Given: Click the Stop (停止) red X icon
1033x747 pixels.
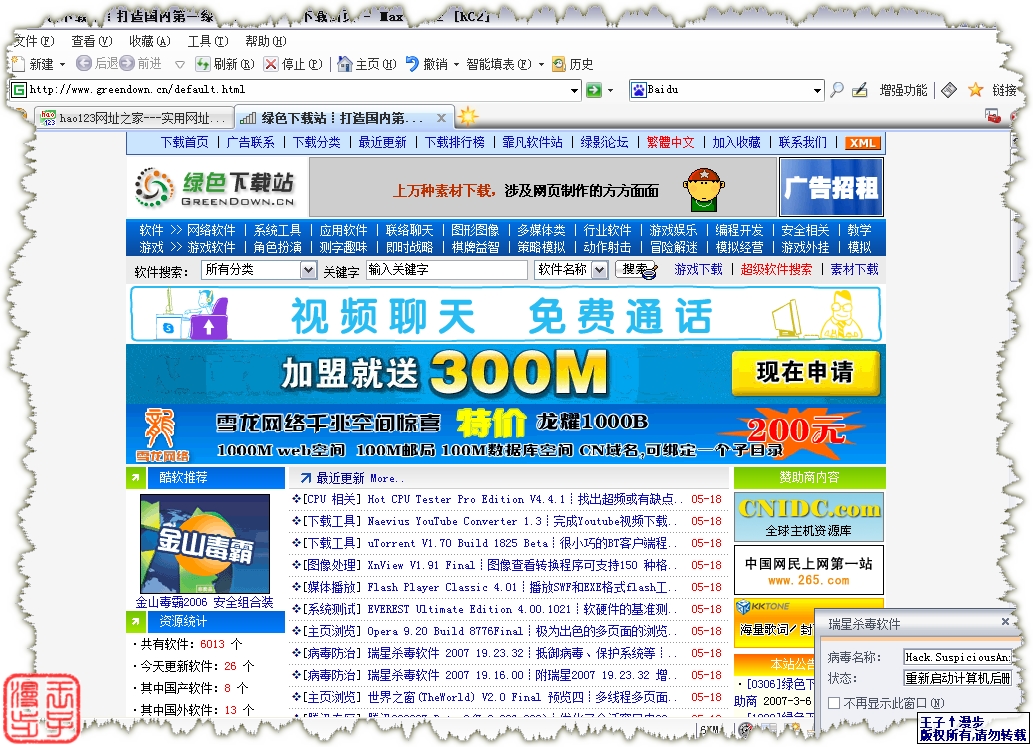Looking at the screenshot, I should (x=271, y=64).
